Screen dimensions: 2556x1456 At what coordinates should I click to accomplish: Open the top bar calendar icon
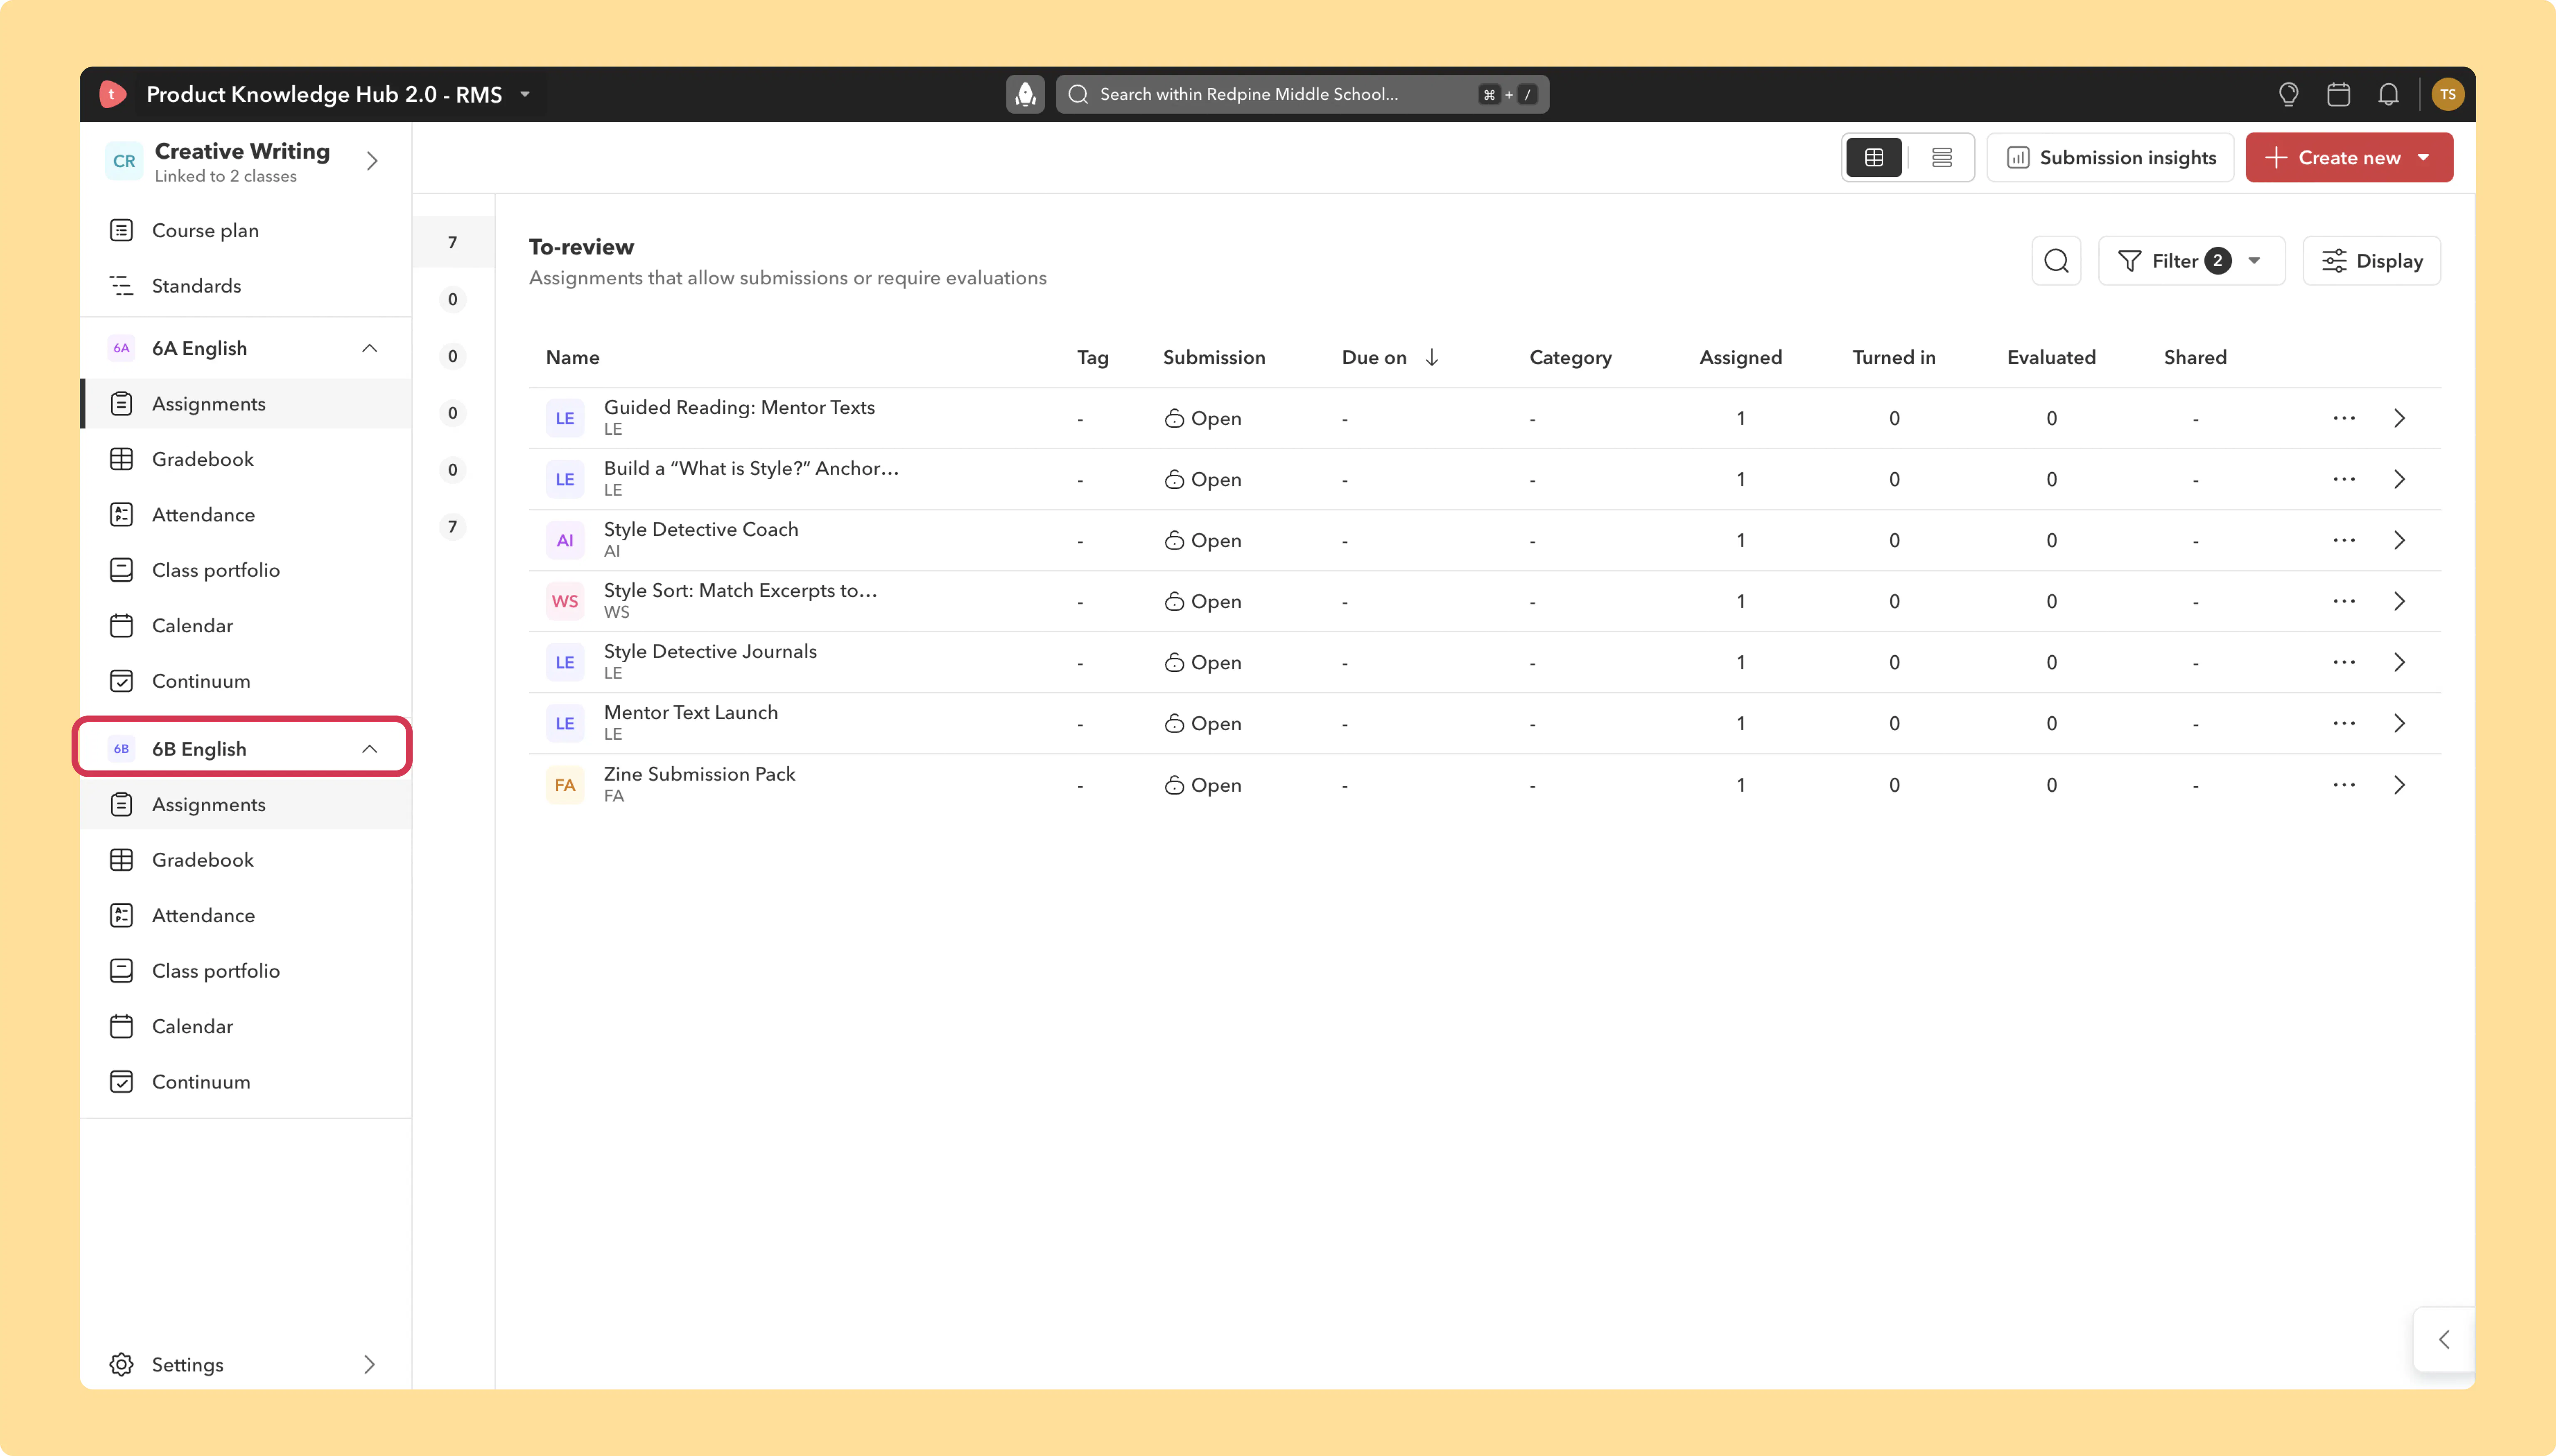click(2338, 94)
